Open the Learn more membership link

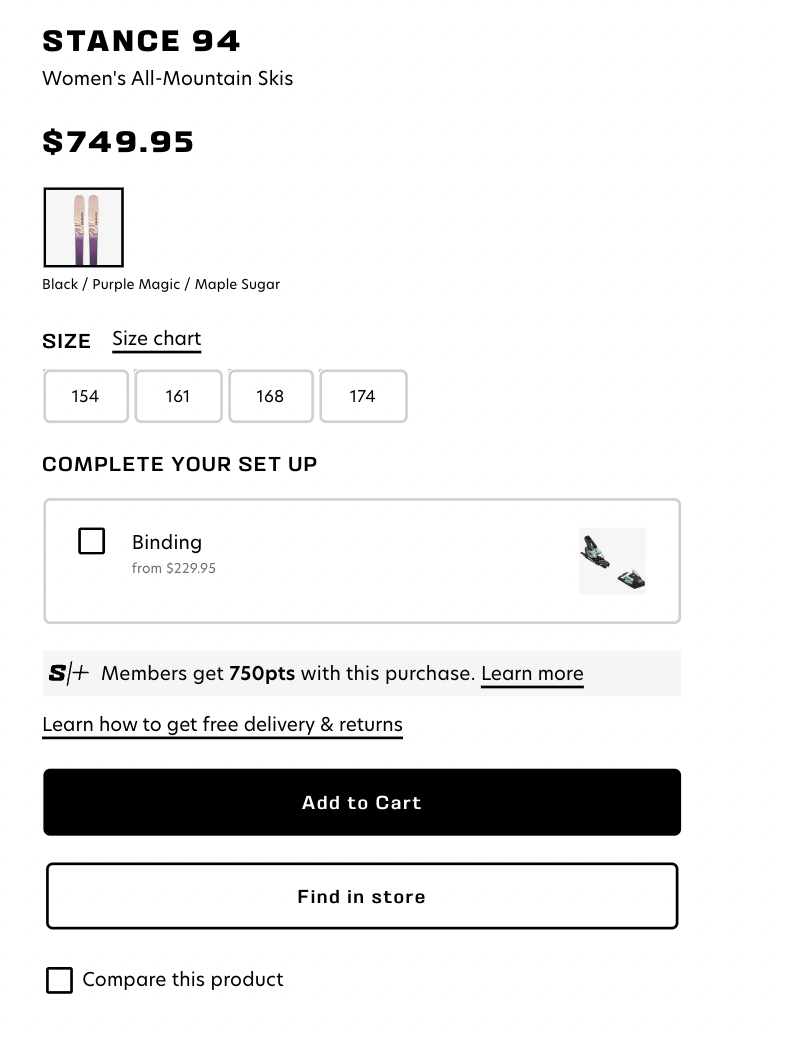point(532,674)
